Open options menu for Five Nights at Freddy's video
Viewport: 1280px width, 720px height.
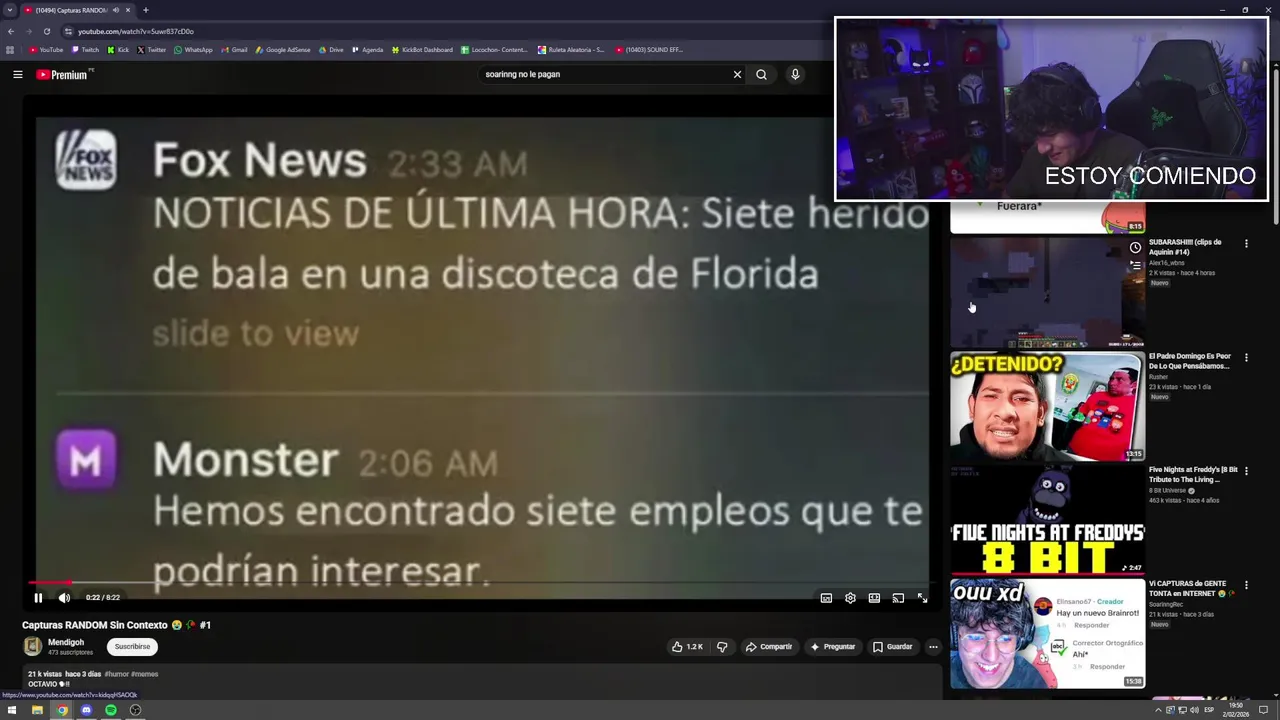pyautogui.click(x=1246, y=471)
